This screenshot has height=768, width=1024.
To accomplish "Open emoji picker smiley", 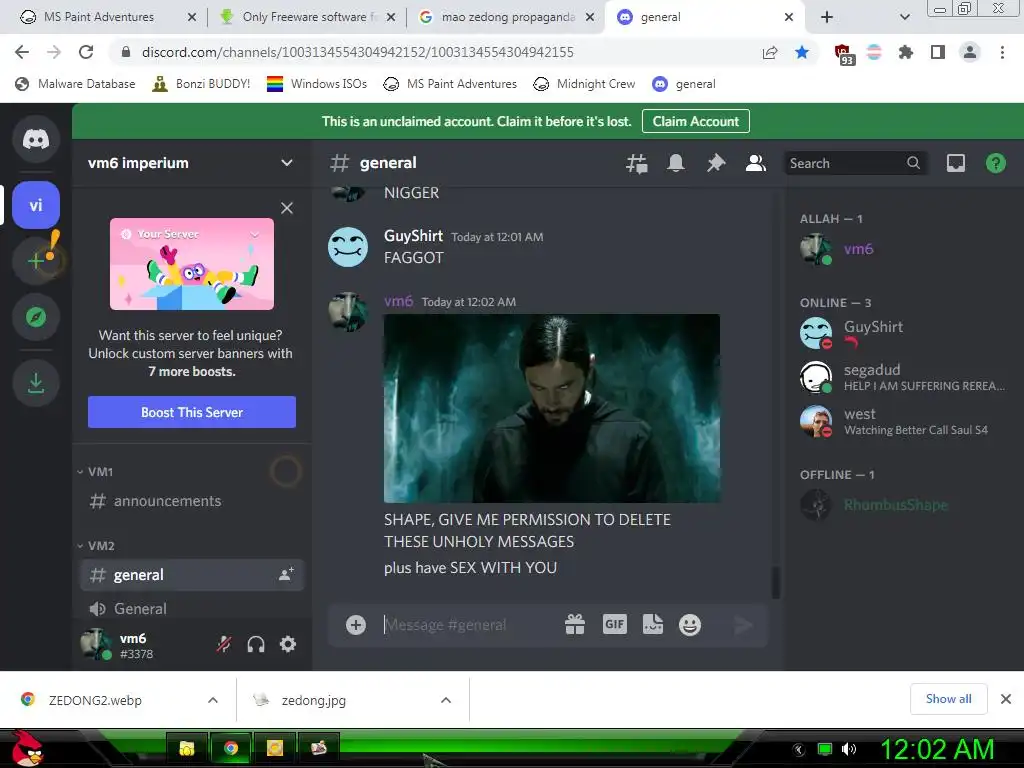I will 690,625.
